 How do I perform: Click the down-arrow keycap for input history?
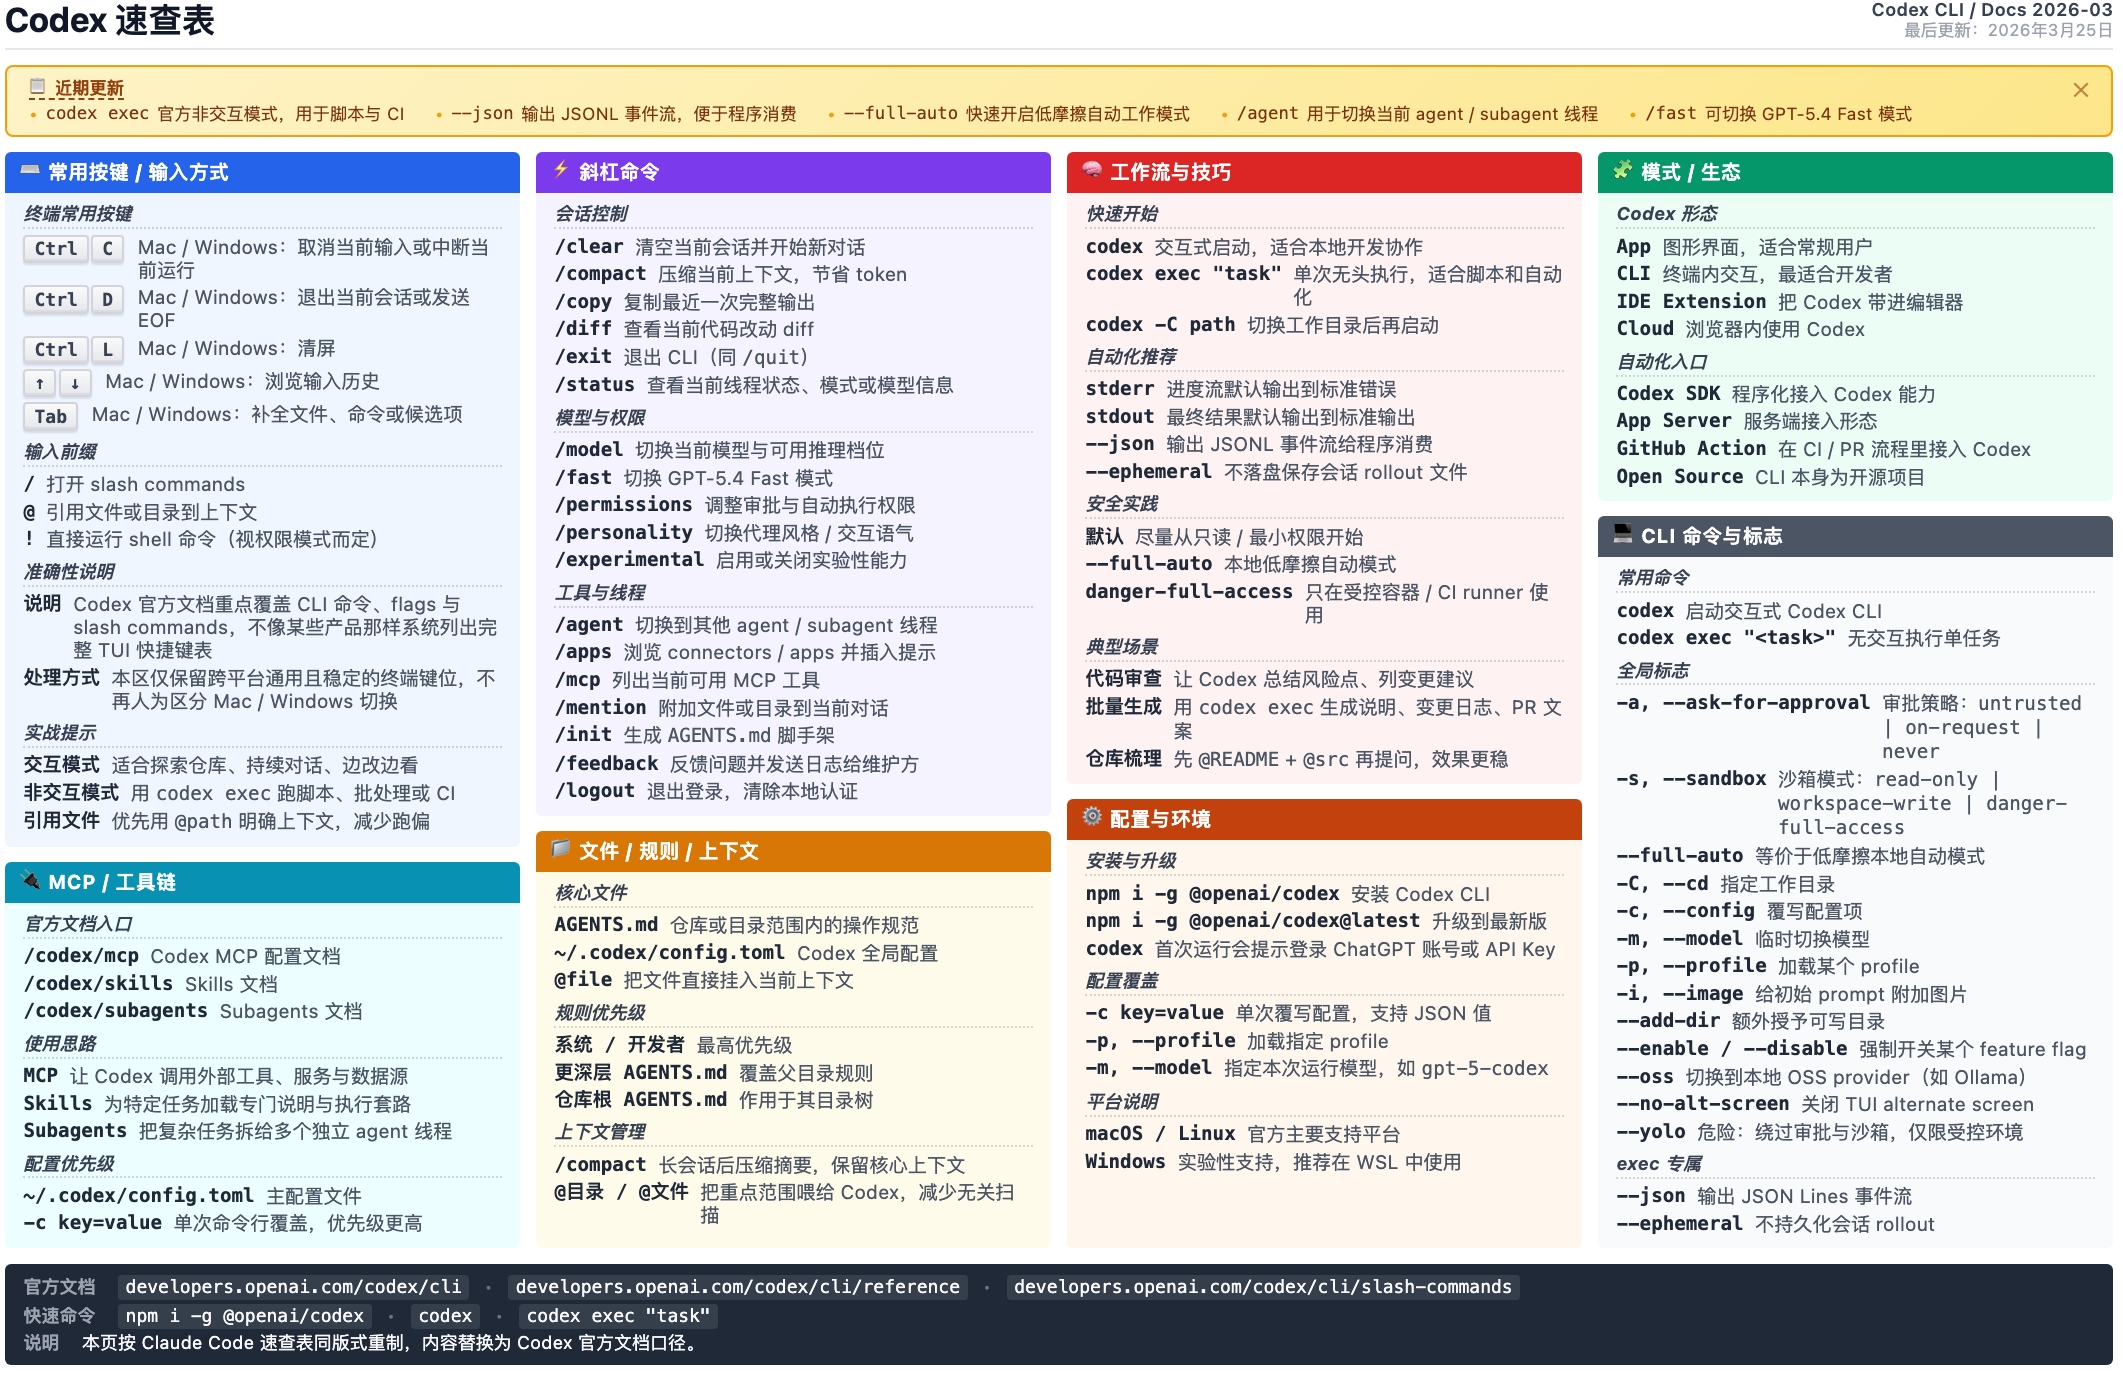coord(74,383)
